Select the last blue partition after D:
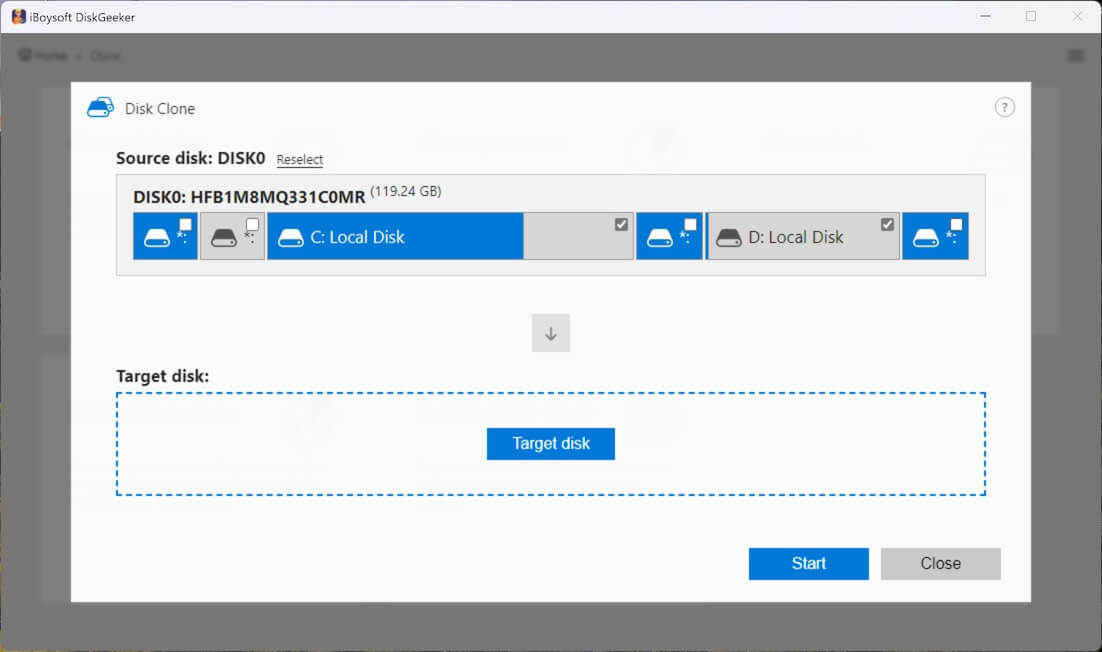Viewport: 1102px width, 652px height. coord(935,237)
